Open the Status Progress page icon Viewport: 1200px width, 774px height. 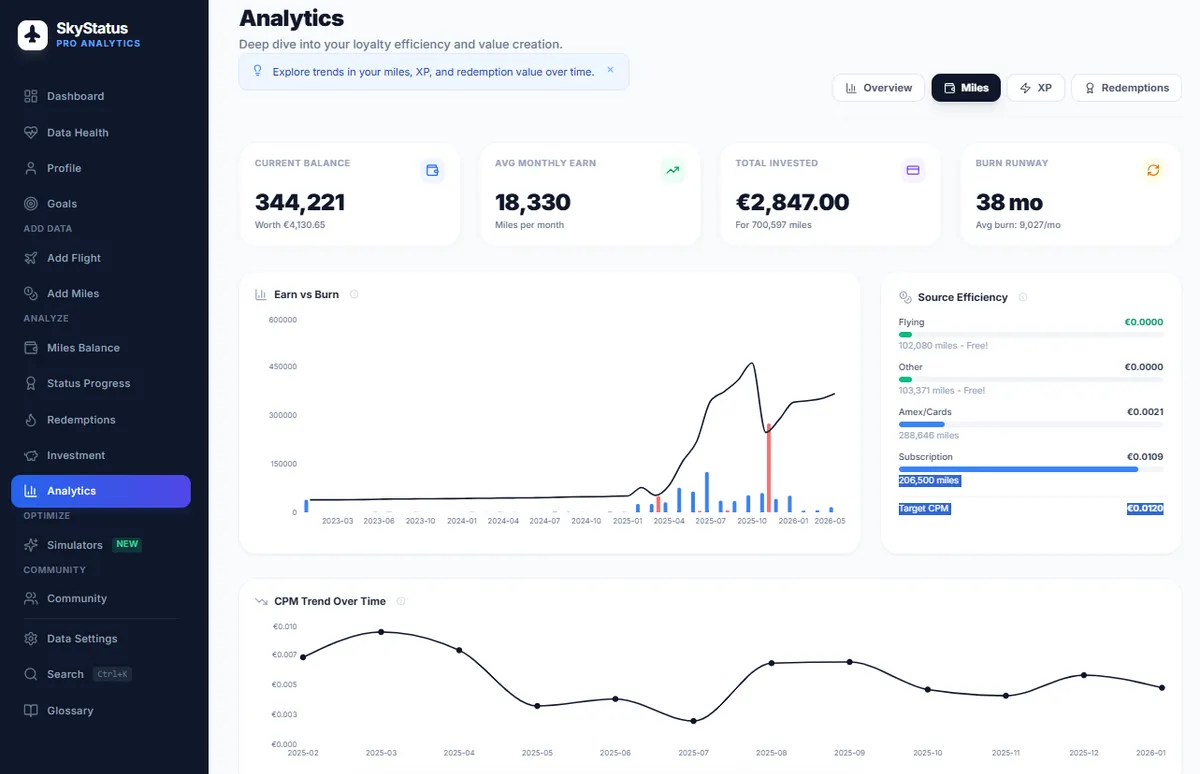click(x=30, y=383)
